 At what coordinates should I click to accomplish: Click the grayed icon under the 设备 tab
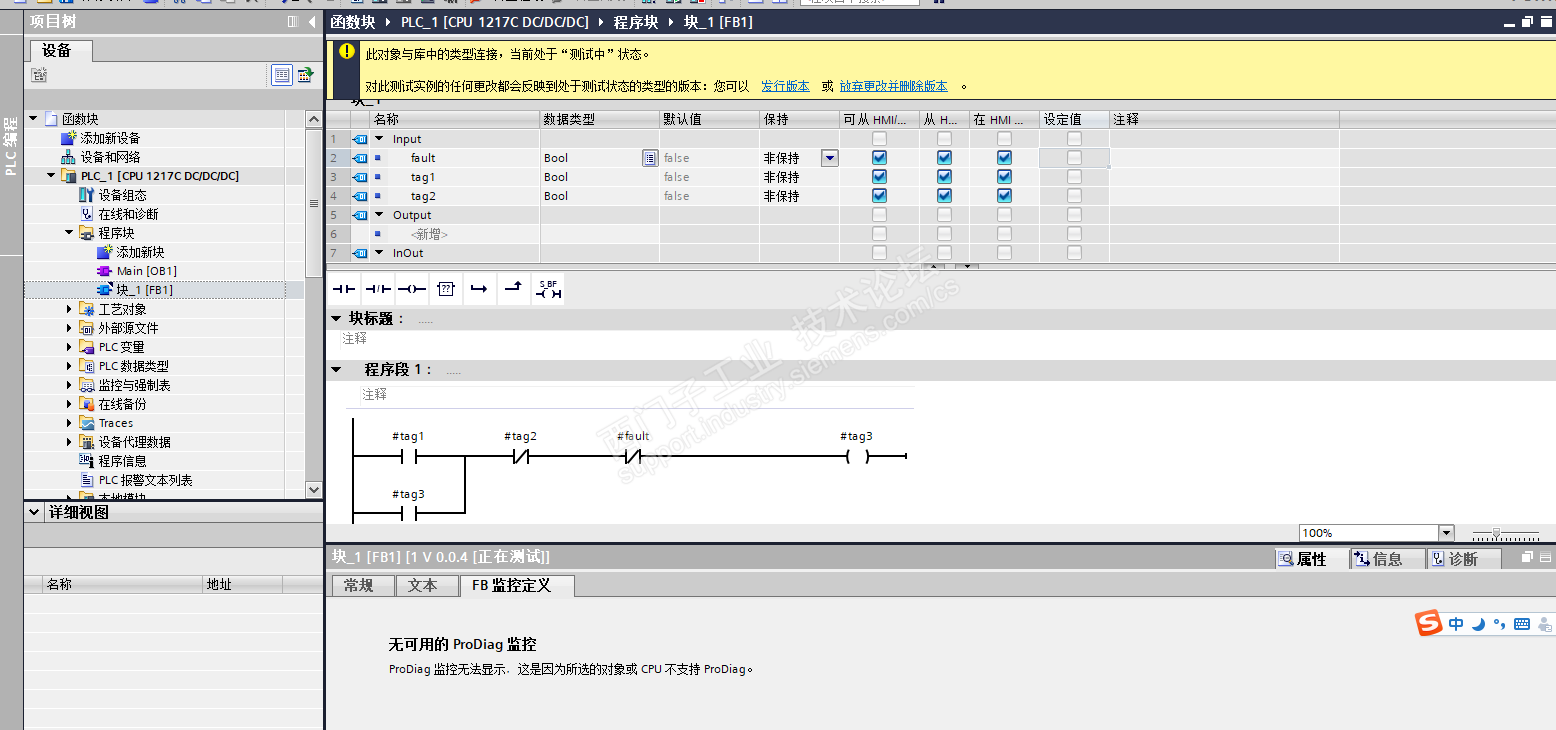[x=39, y=75]
